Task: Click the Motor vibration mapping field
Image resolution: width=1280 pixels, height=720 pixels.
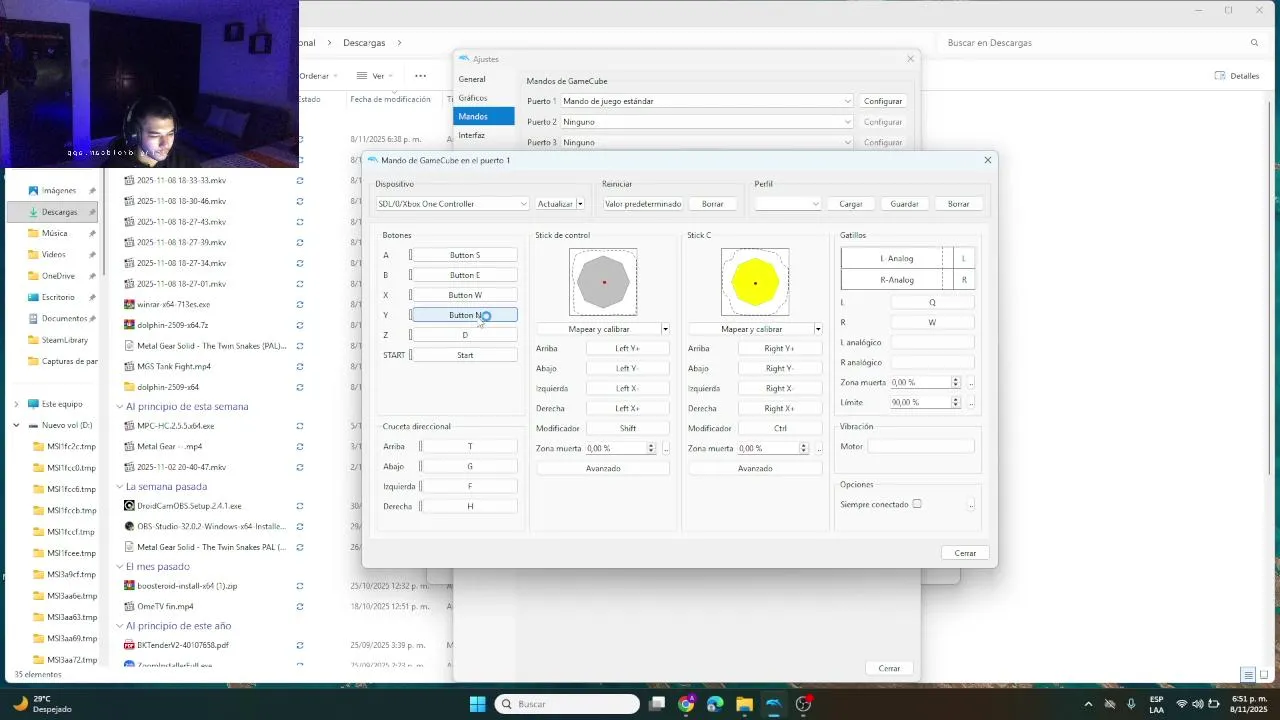Action: click(921, 447)
